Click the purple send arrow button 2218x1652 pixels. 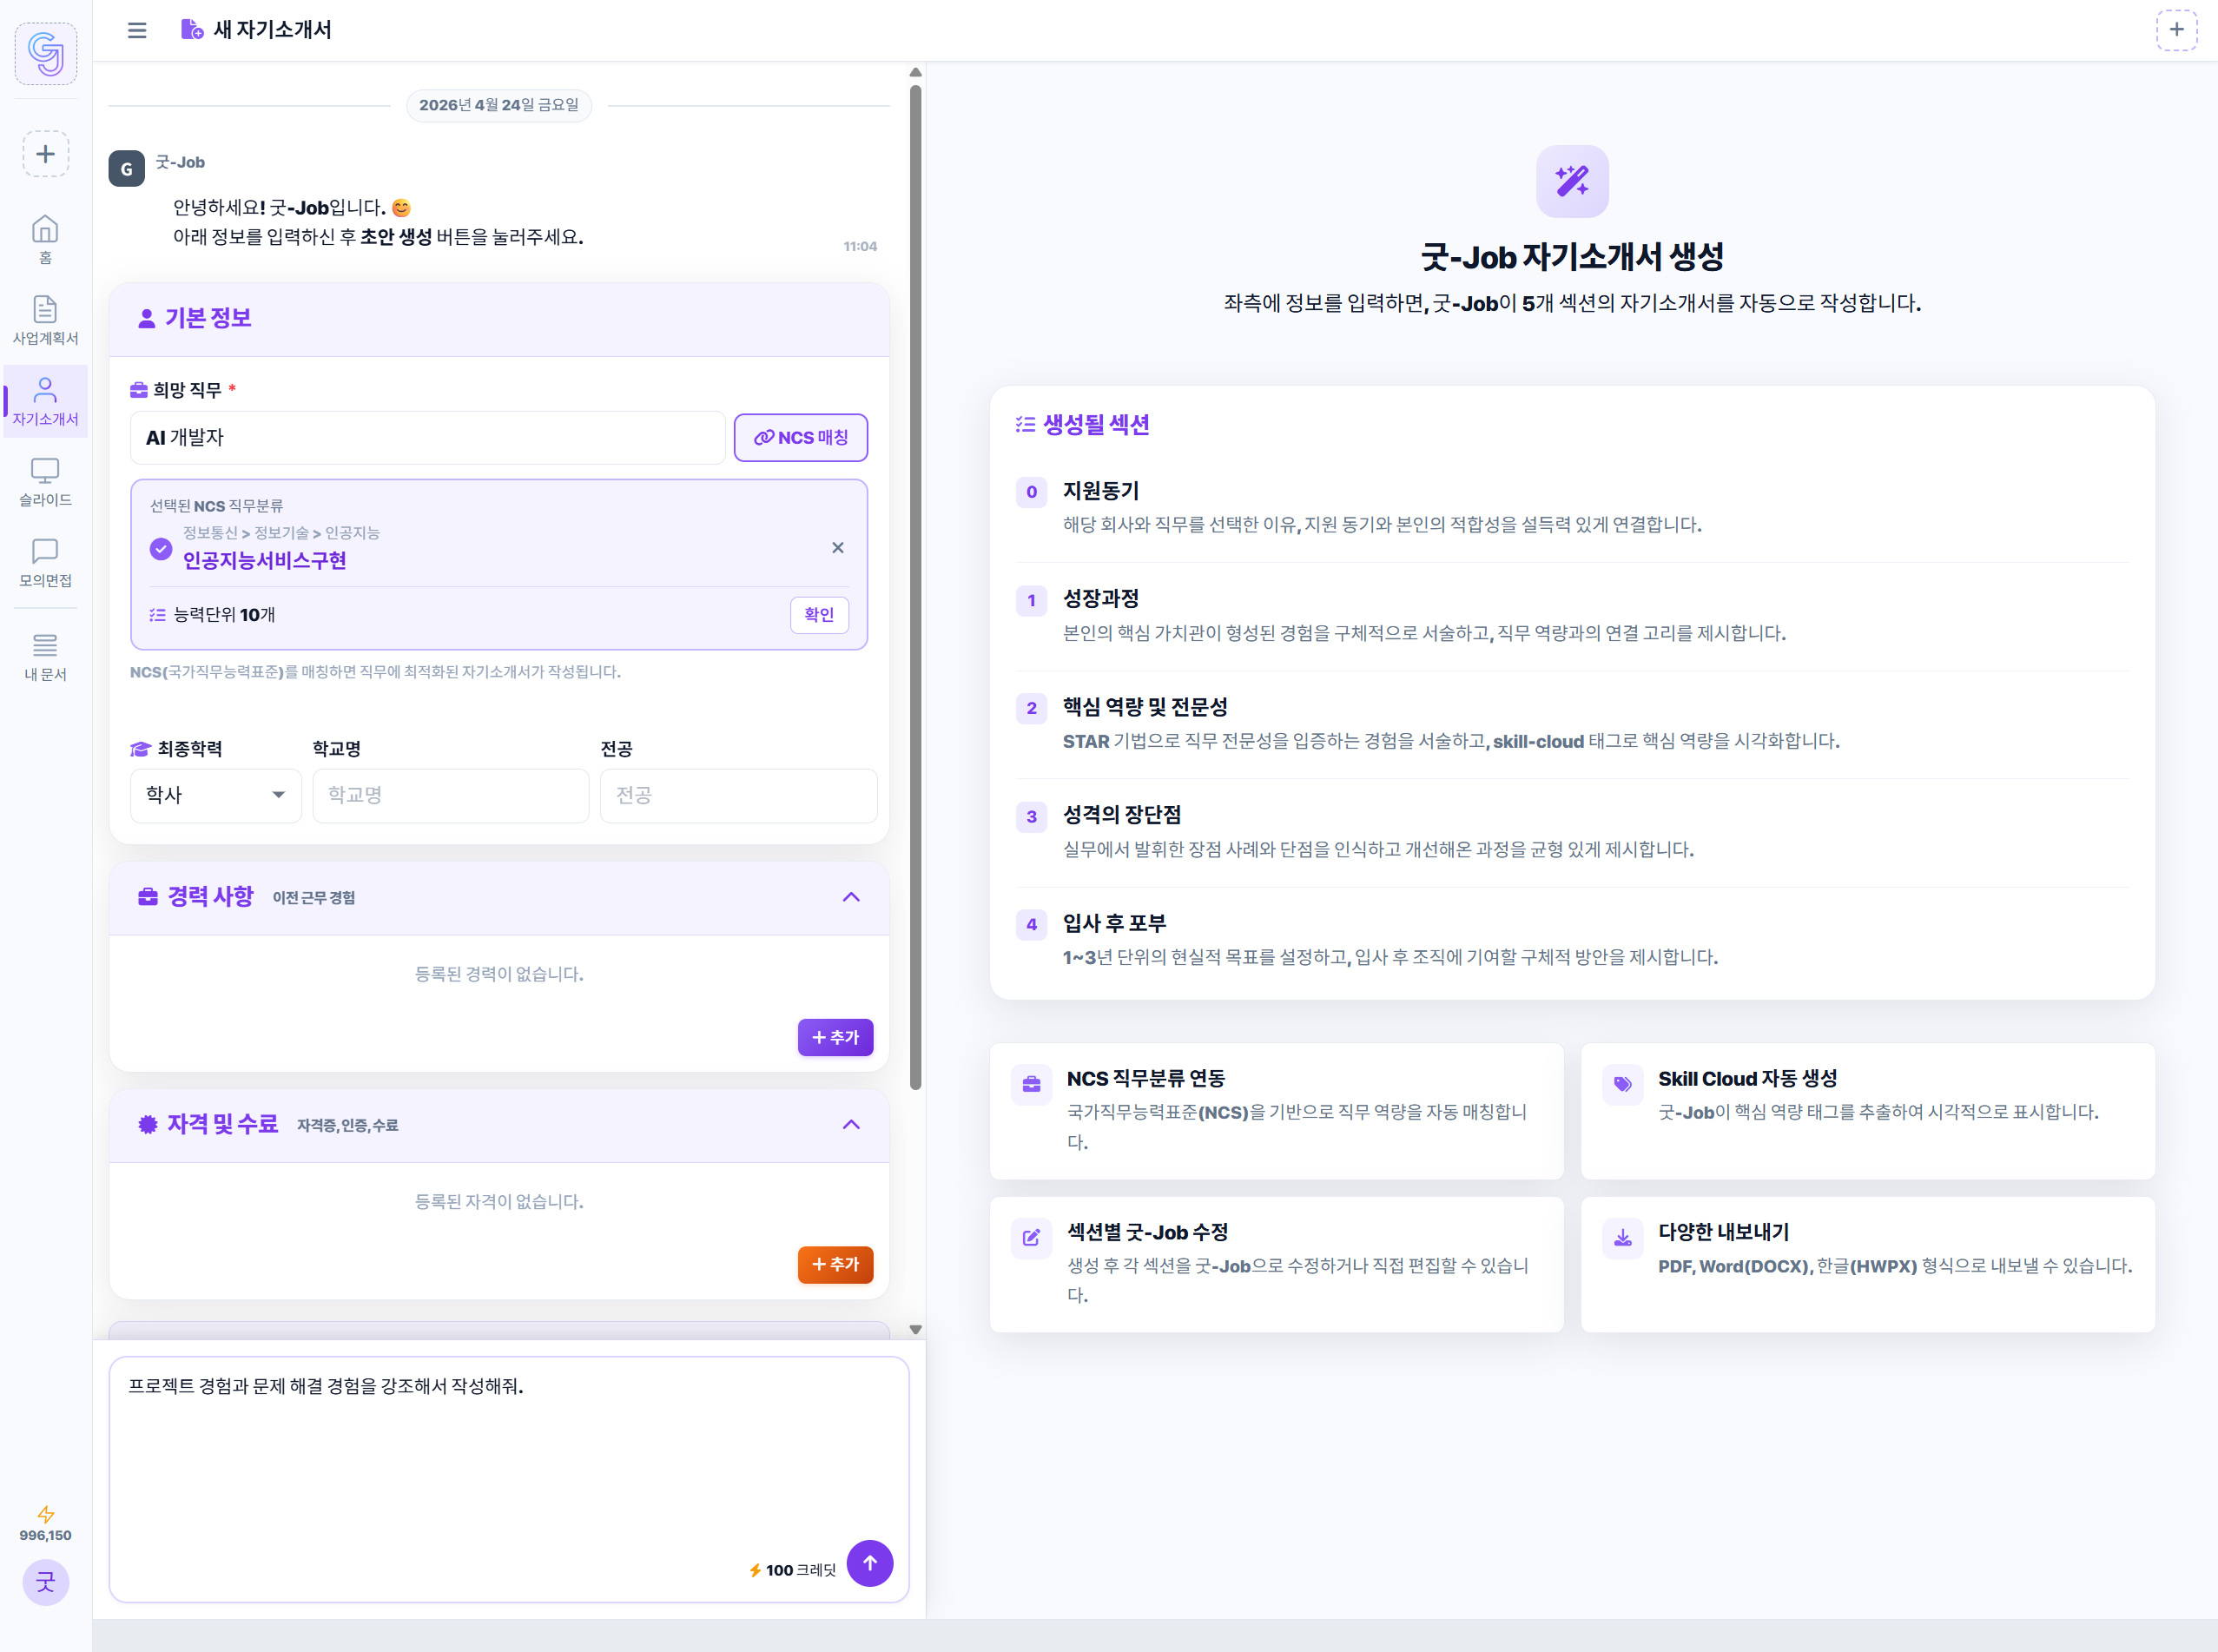click(869, 1562)
